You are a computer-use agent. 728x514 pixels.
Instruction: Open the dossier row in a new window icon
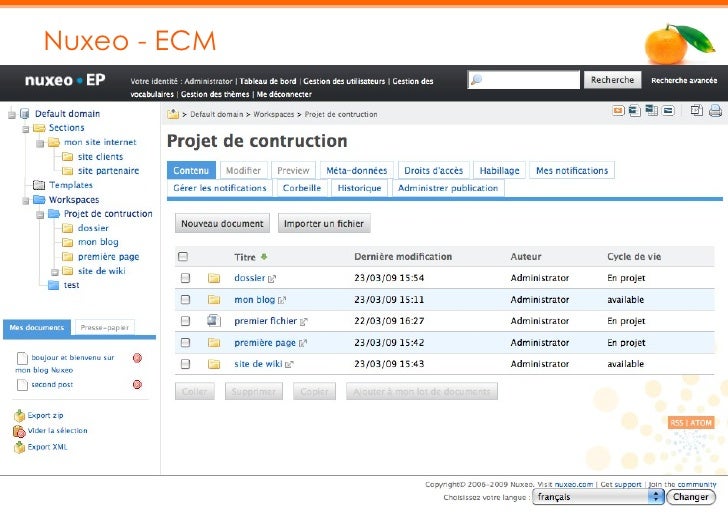coord(272,279)
